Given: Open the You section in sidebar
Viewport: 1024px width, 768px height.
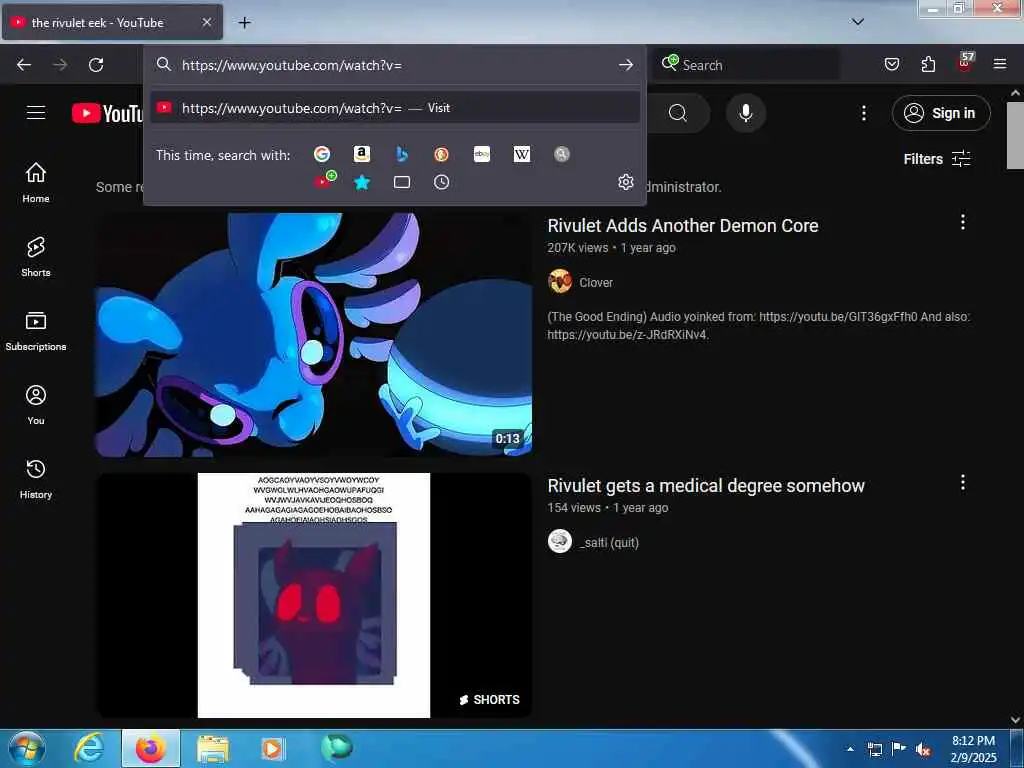Looking at the screenshot, I should pyautogui.click(x=36, y=405).
